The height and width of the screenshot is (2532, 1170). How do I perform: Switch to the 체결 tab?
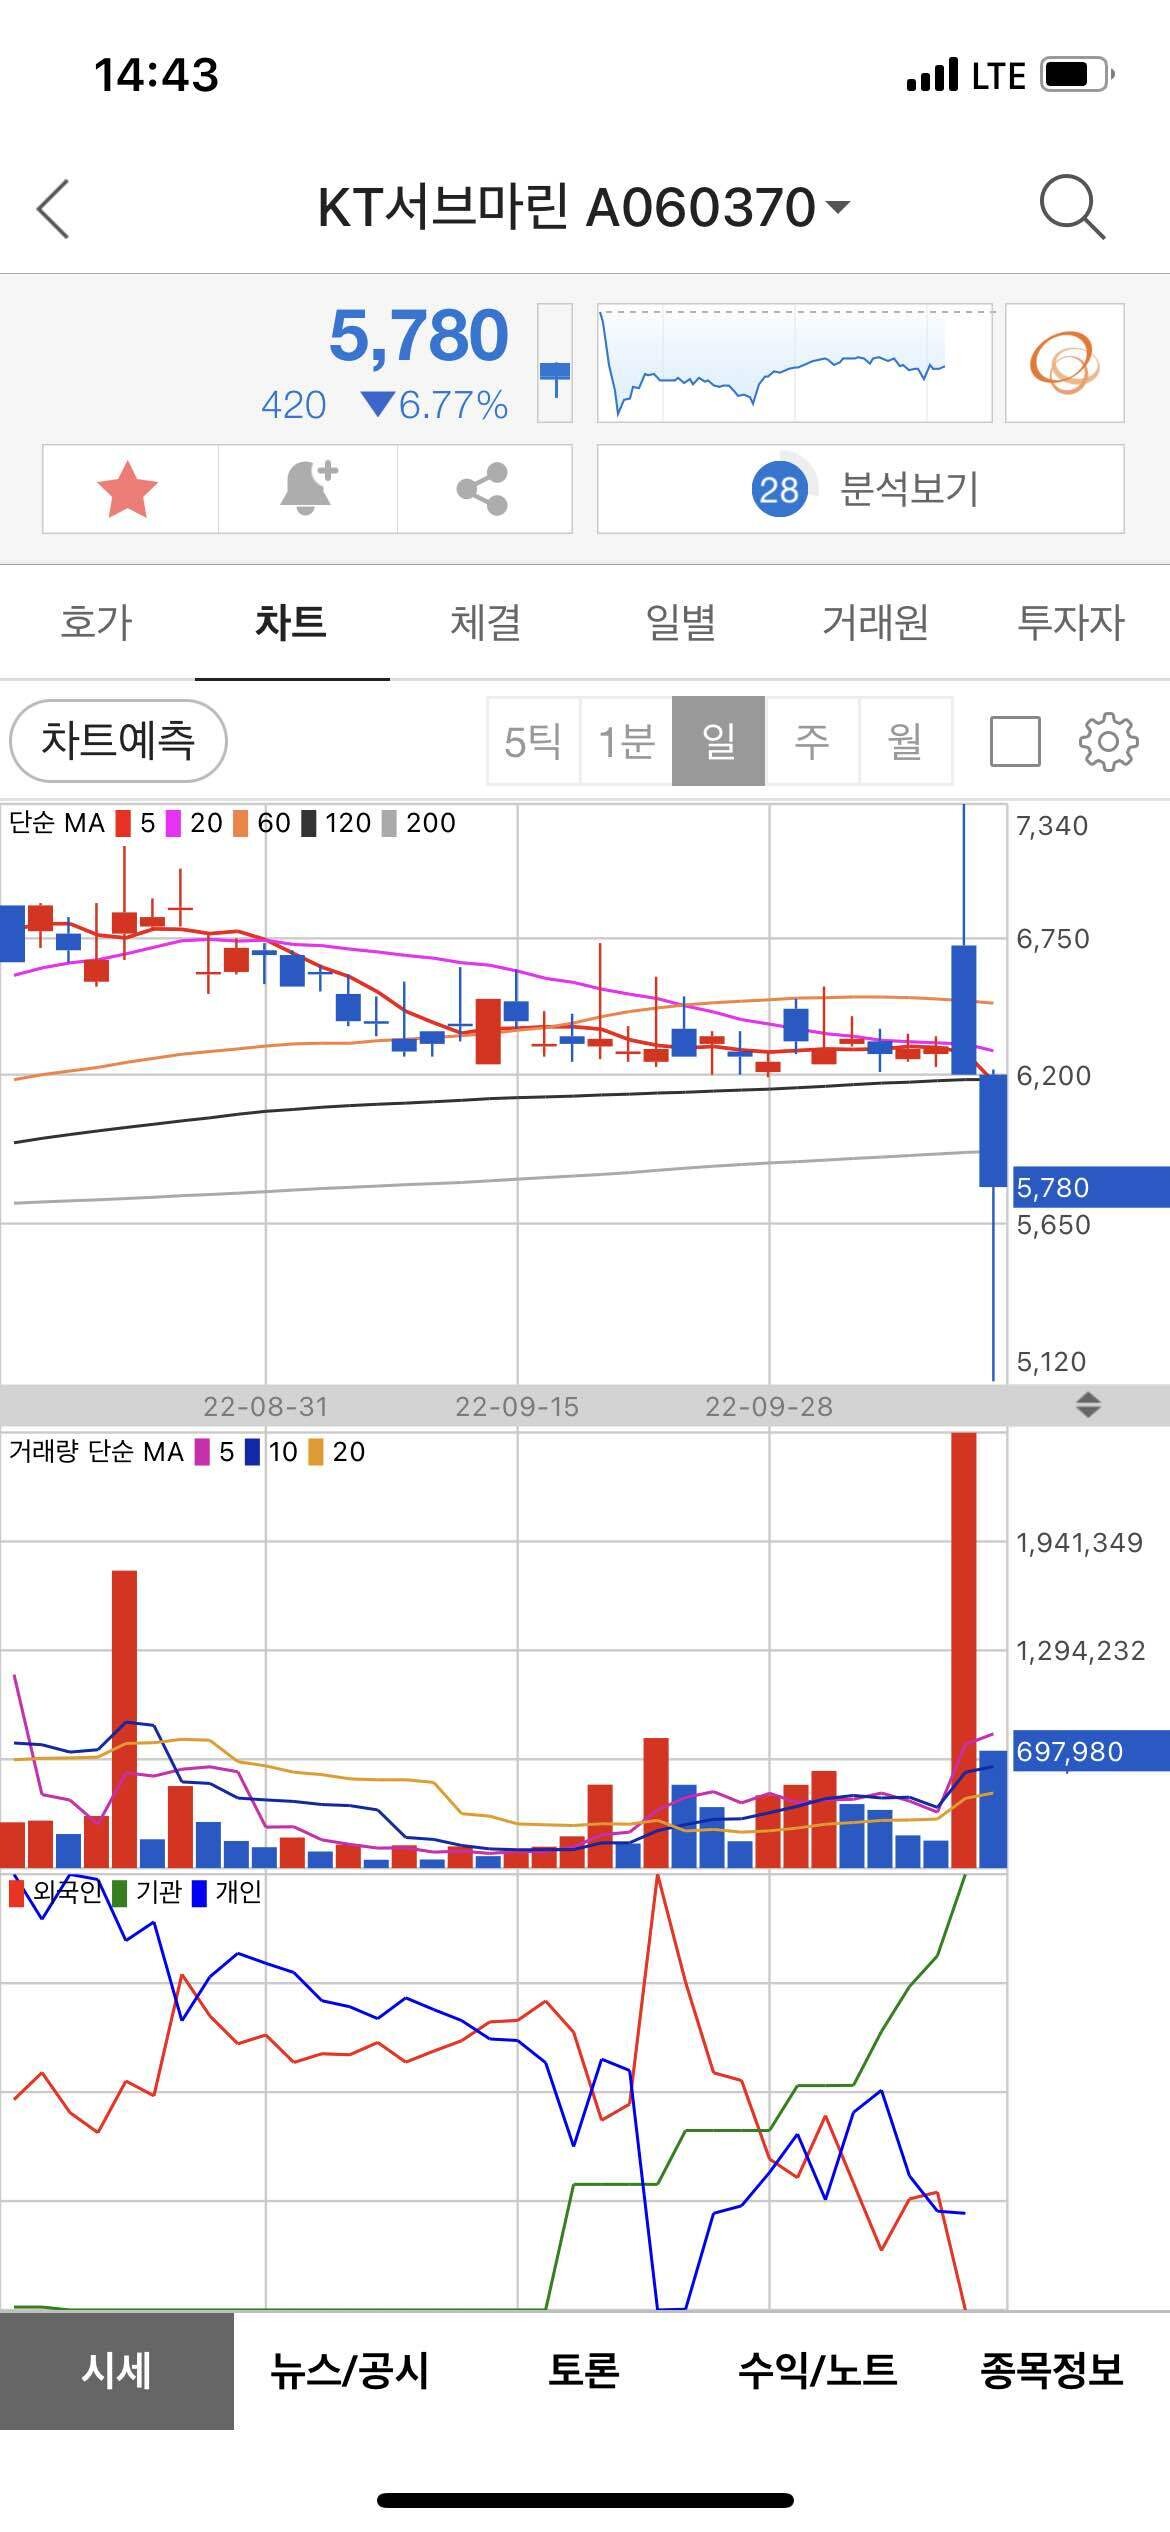486,622
